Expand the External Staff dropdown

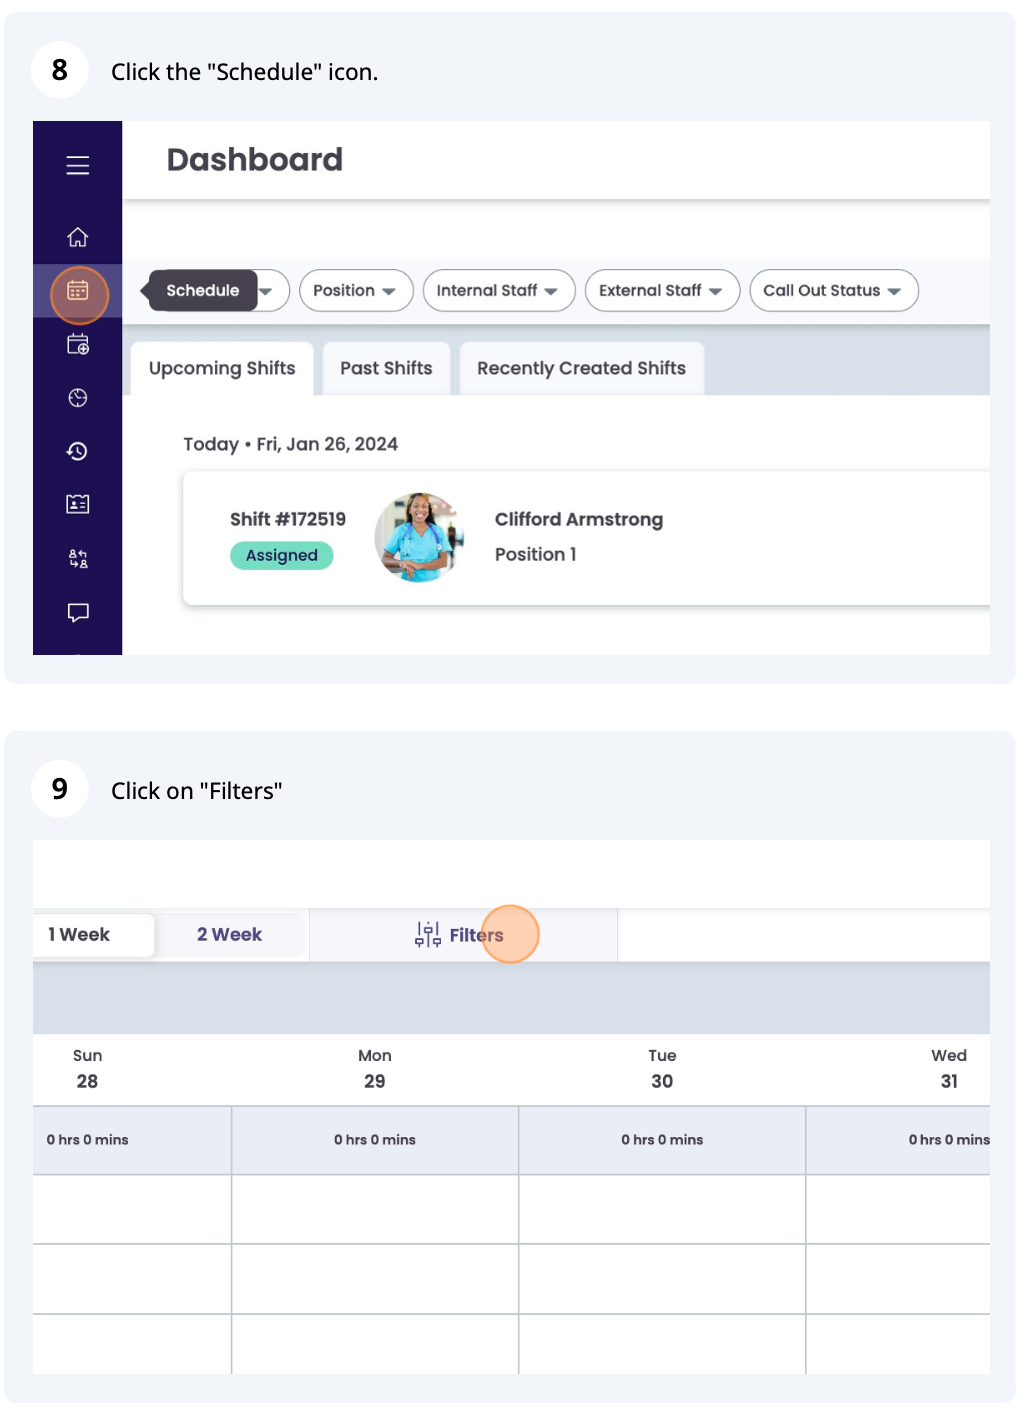tap(662, 290)
